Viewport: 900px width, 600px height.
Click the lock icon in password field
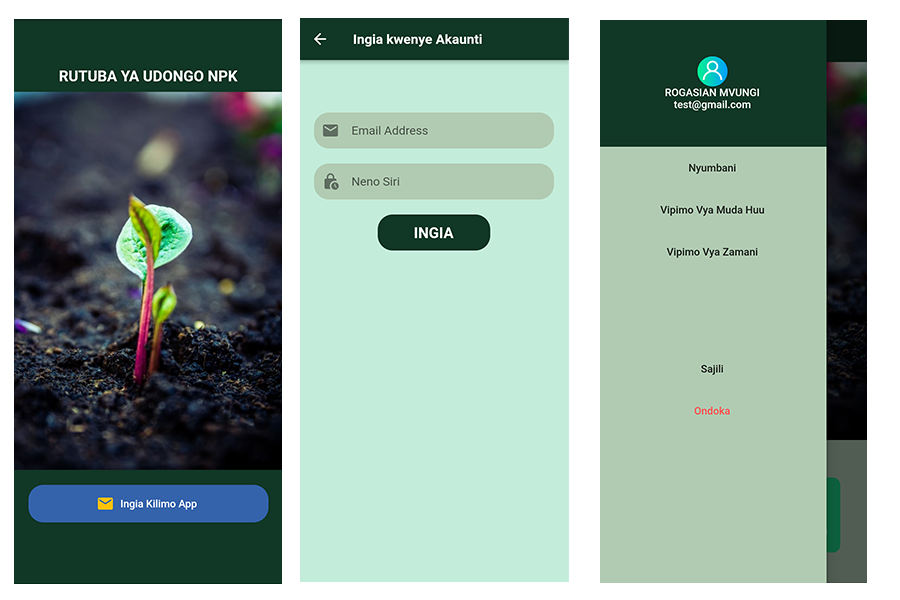(x=331, y=181)
